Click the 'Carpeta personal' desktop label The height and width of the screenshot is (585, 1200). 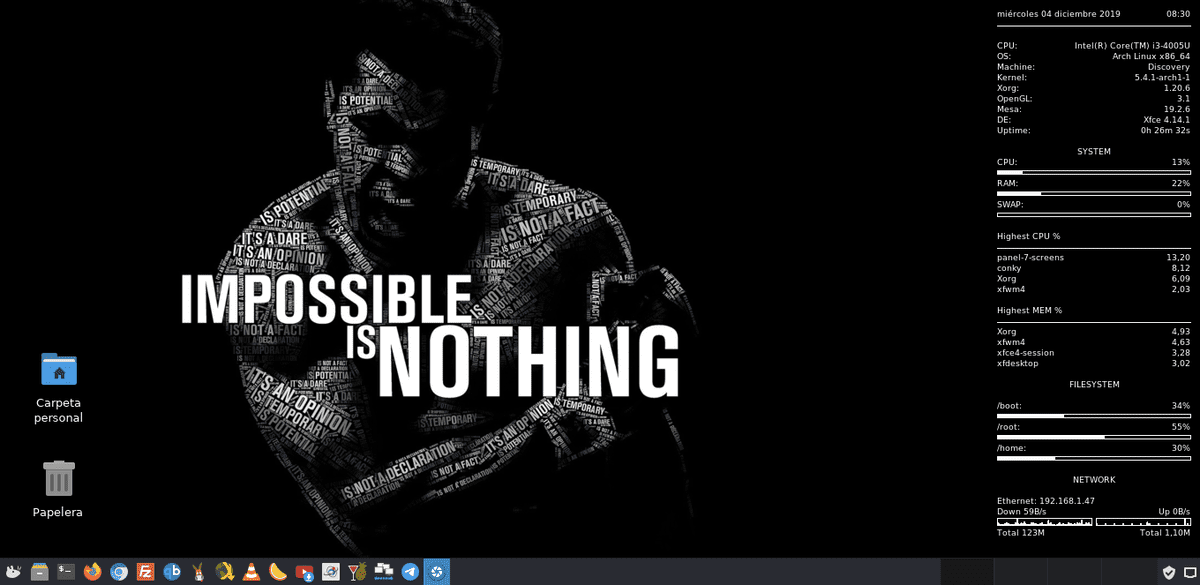coord(59,410)
